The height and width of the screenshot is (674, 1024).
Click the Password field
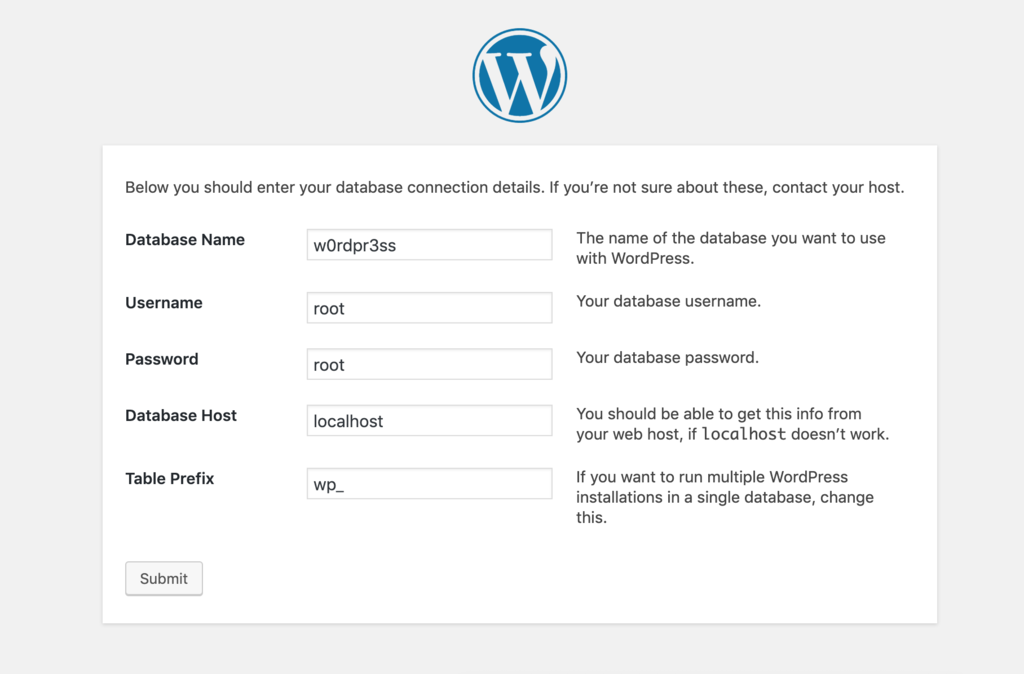point(428,363)
